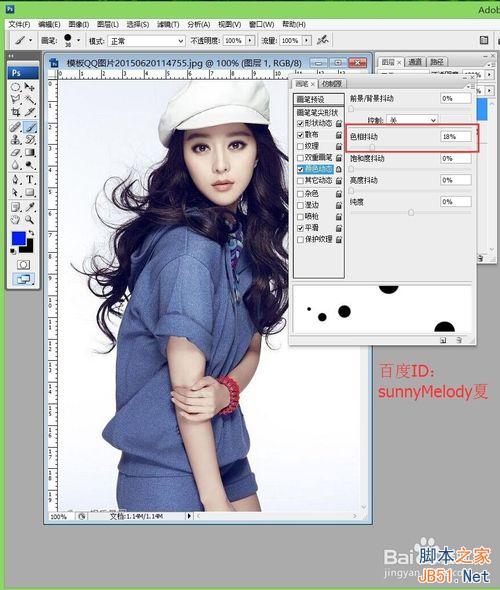Expand the 不透明度 opacity arrow
The height and width of the screenshot is (590, 500).
250,40
